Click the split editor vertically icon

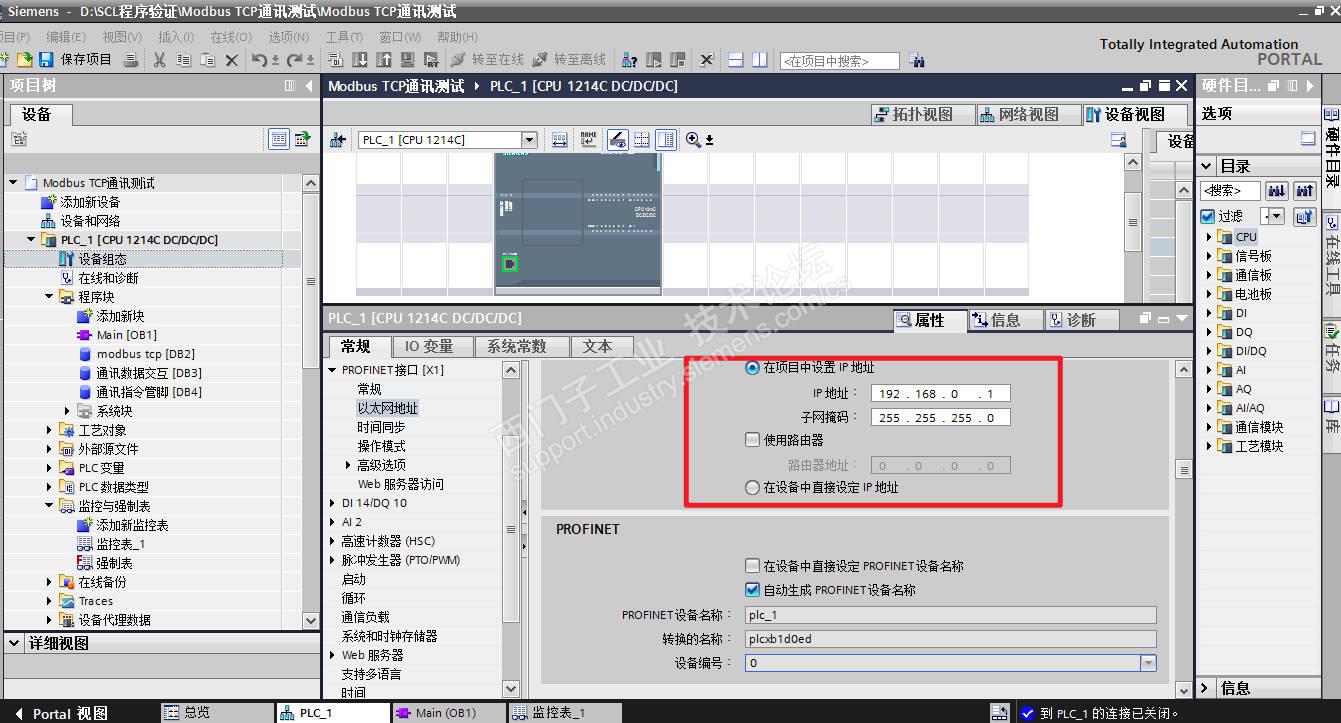pyautogui.click(x=760, y=60)
